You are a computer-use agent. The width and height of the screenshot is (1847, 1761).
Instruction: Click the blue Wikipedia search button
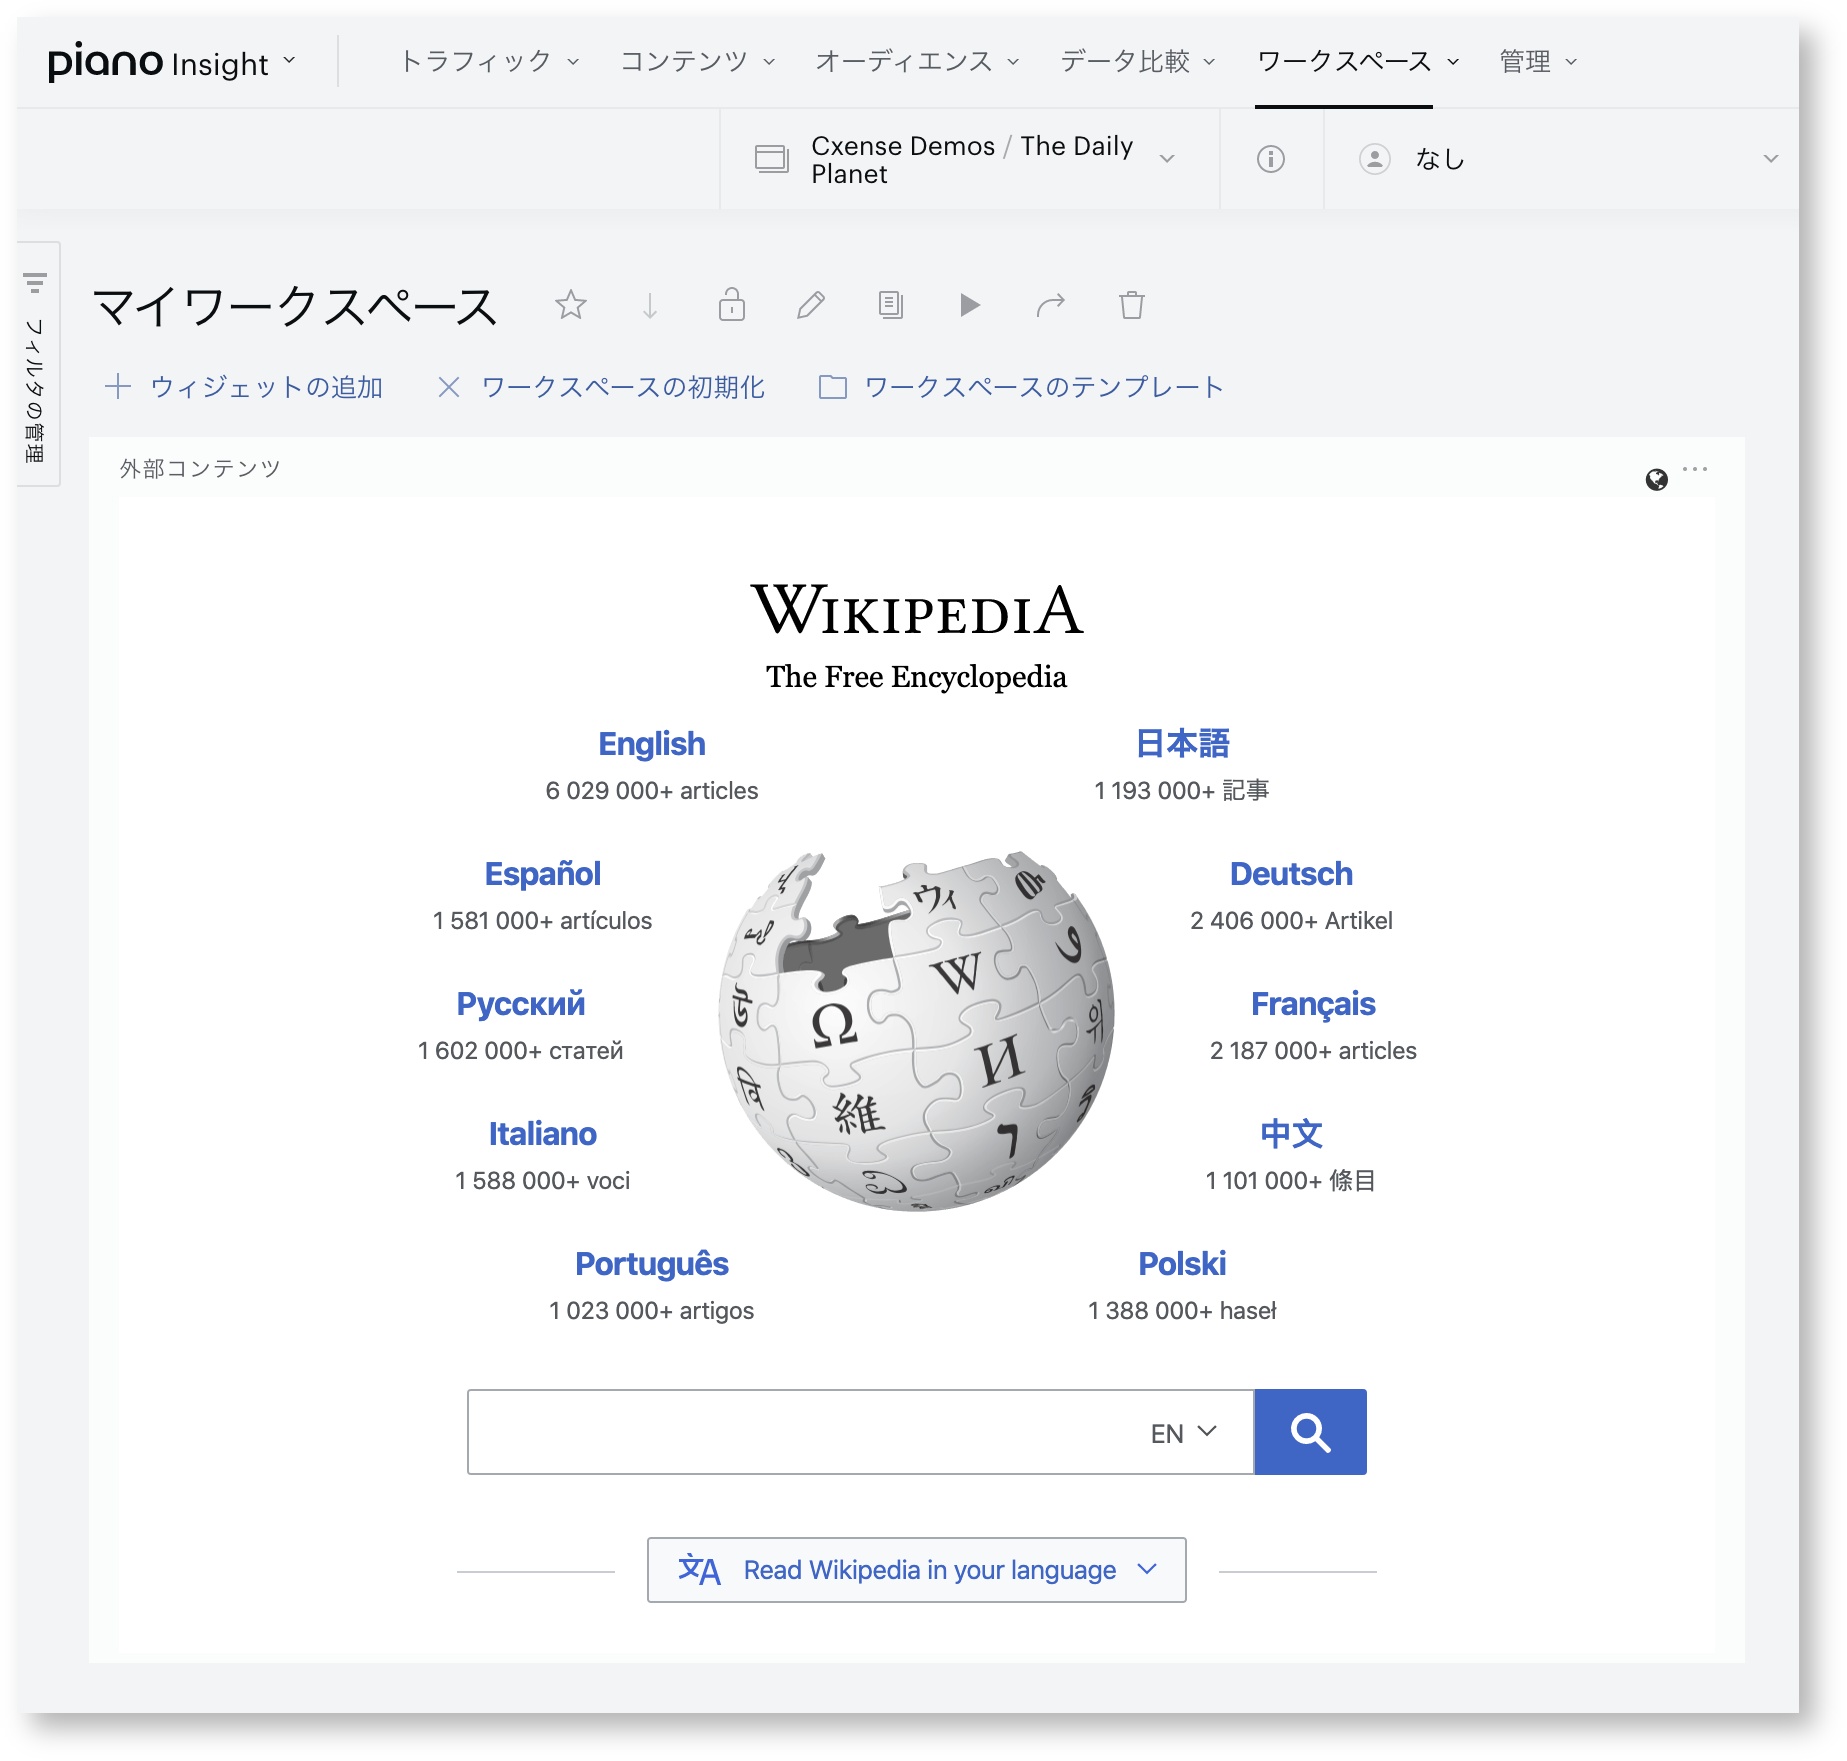1310,1432
